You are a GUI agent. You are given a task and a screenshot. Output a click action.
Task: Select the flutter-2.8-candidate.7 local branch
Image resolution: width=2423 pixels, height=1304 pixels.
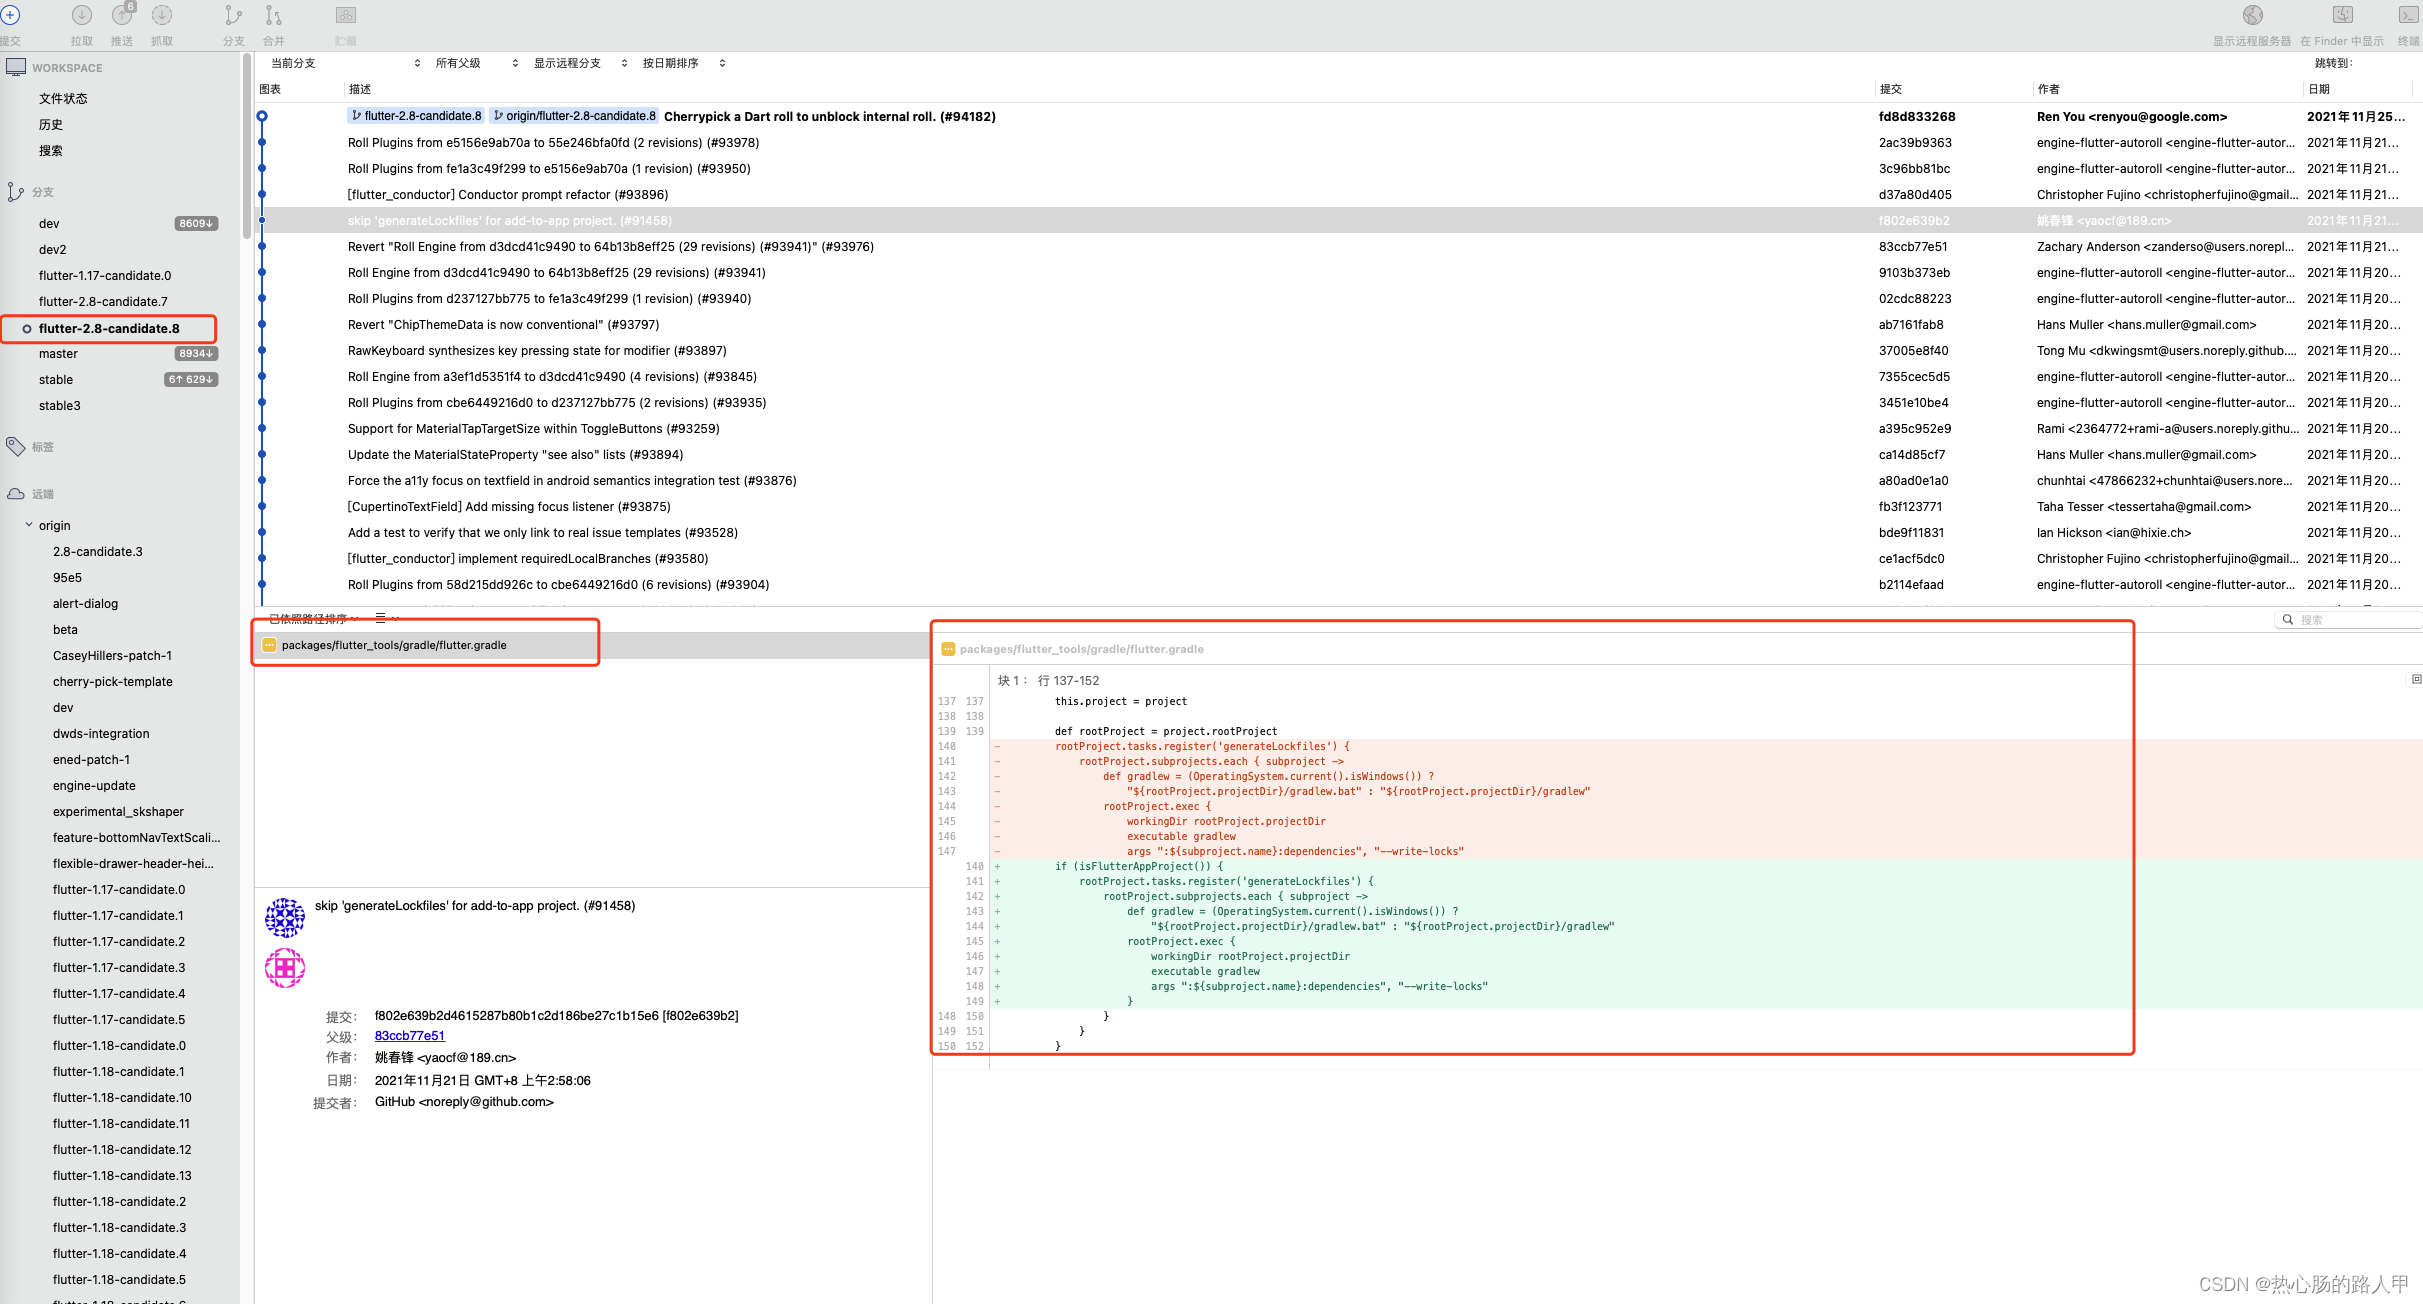click(x=103, y=301)
